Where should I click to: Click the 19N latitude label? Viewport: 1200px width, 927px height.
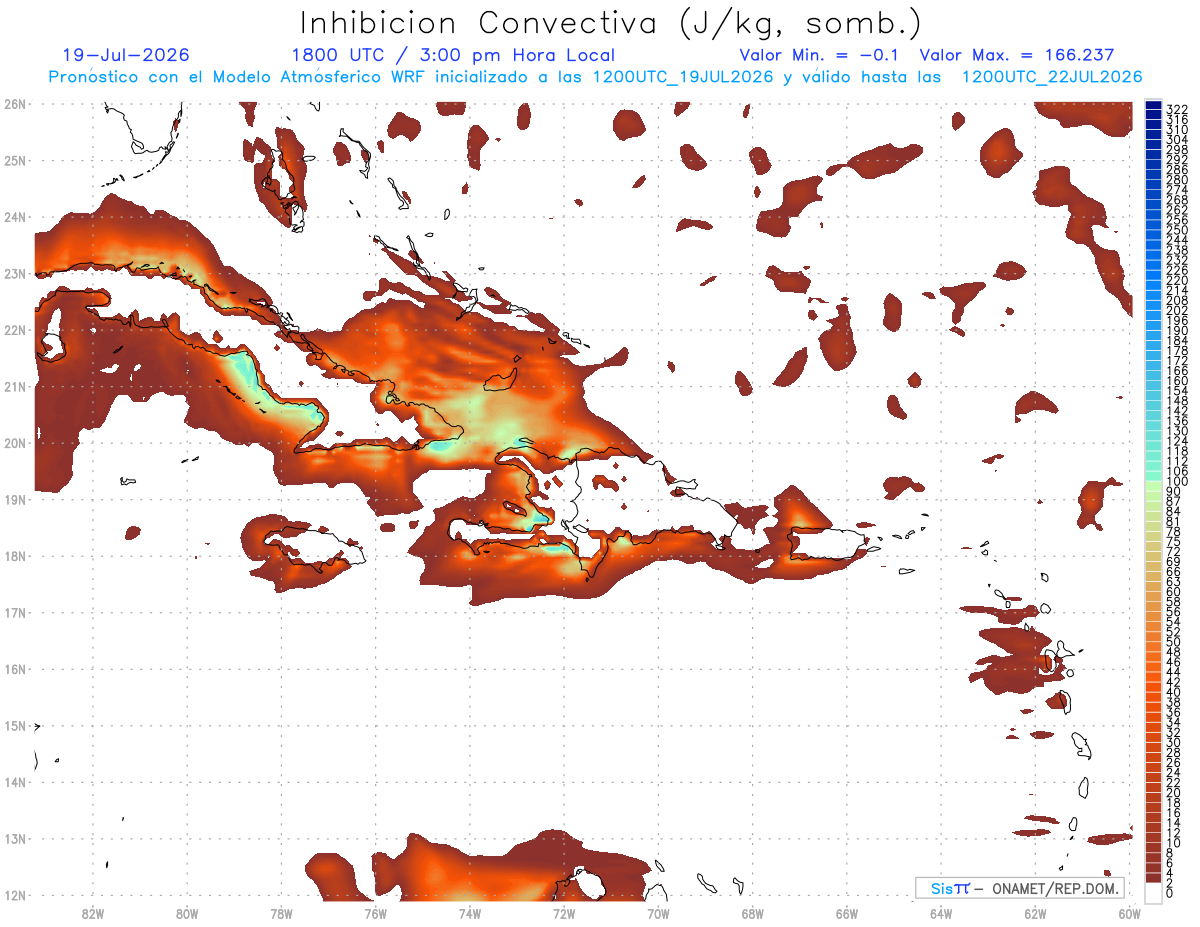(15, 499)
